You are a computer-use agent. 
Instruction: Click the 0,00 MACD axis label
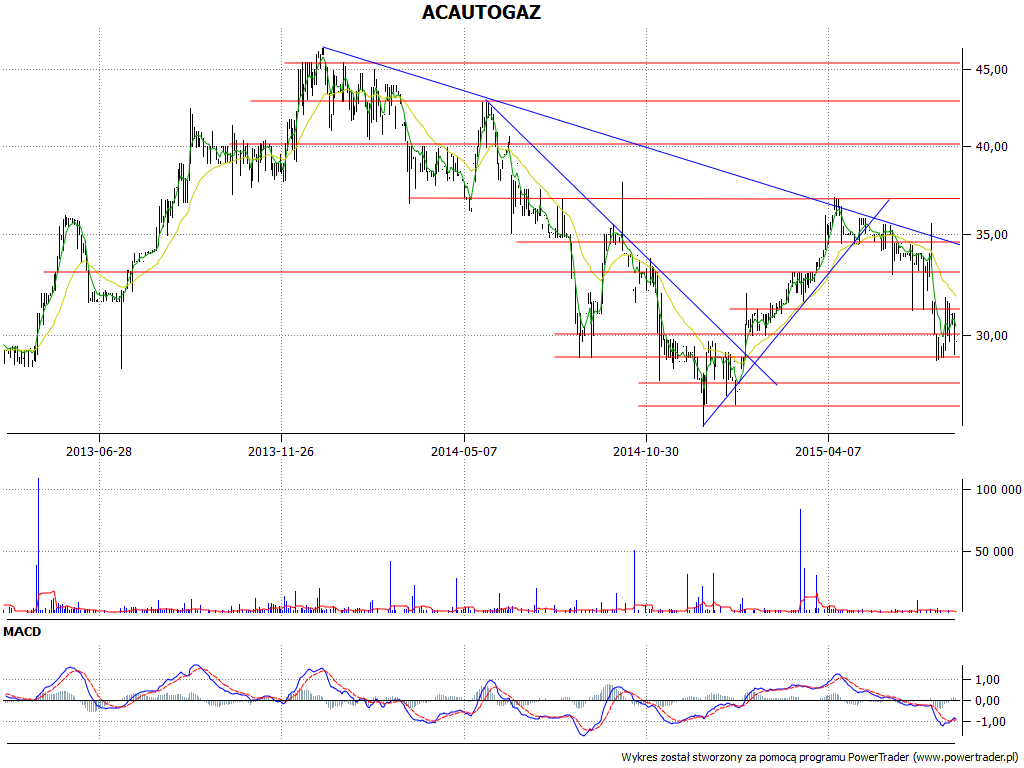[x=987, y=701]
